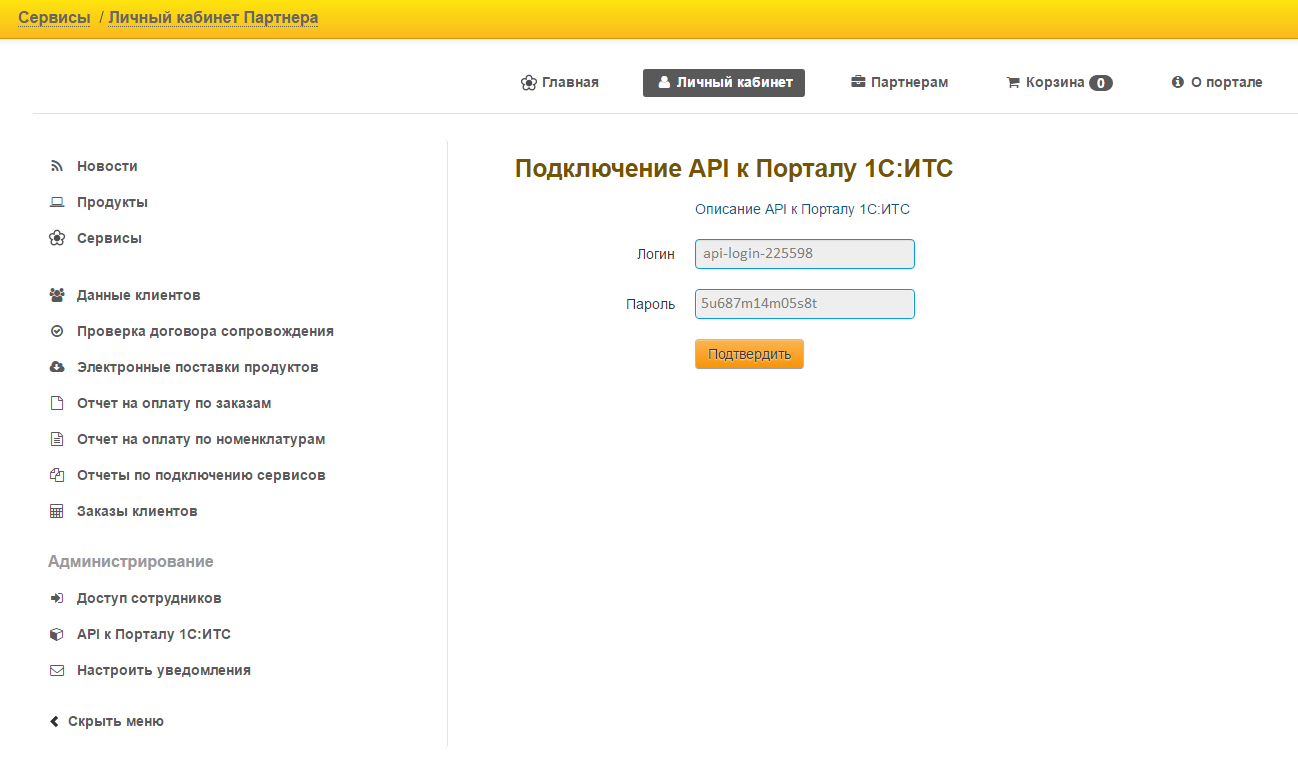Open the Главная navigation item
The image size is (1298, 769).
tap(560, 82)
